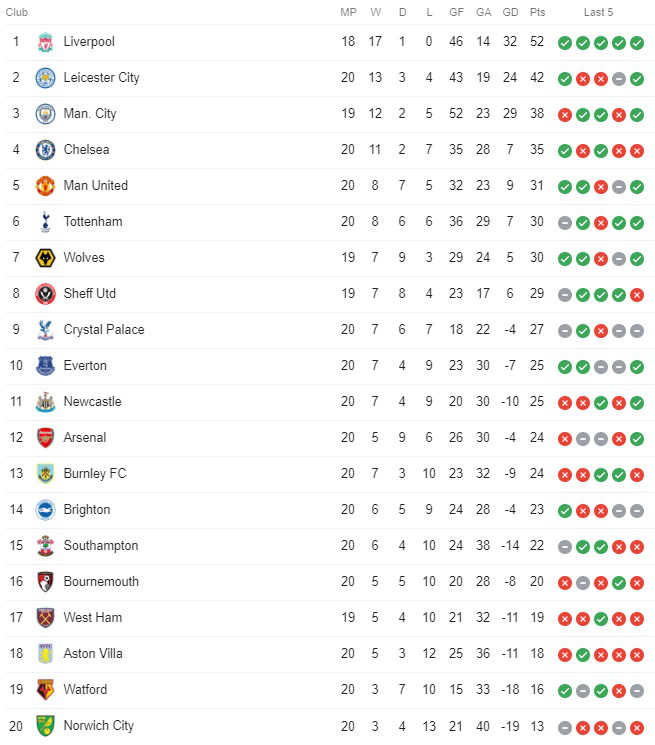Viewport: 655px width, 745px height.
Task: Click Crystal Palace's latest draw indicator
Action: [637, 331]
